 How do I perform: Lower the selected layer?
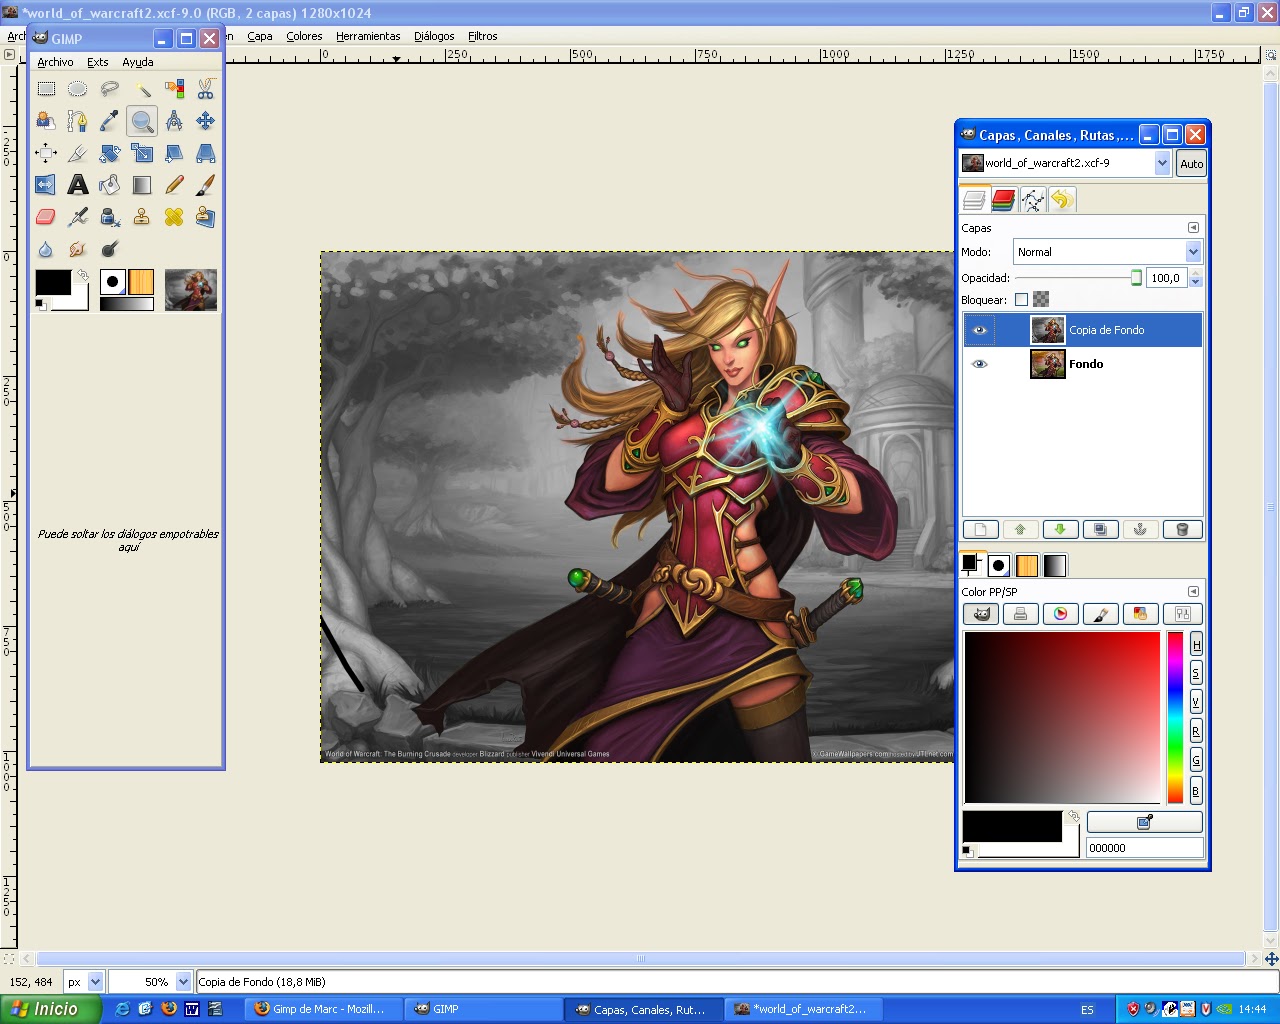1060,530
